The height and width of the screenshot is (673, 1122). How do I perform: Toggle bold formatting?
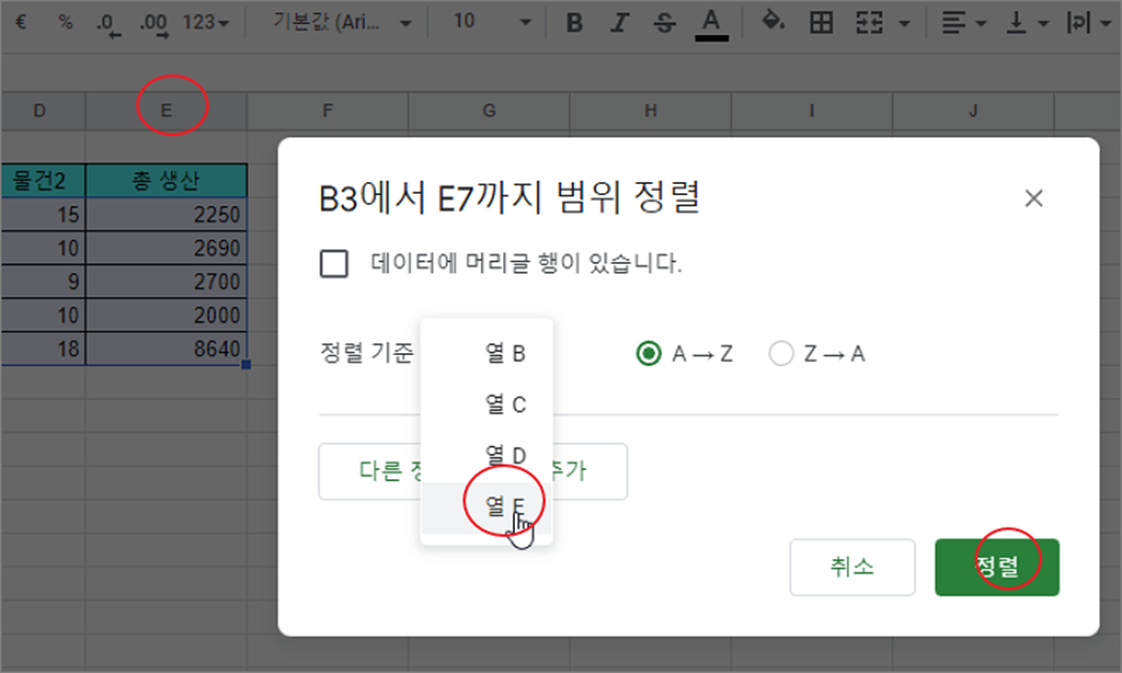pos(574,23)
